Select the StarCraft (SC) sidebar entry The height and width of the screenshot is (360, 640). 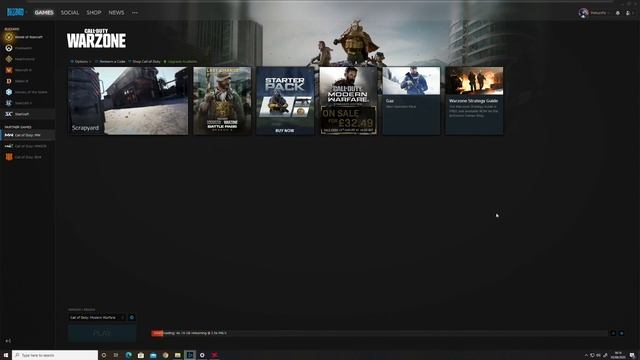[27, 114]
